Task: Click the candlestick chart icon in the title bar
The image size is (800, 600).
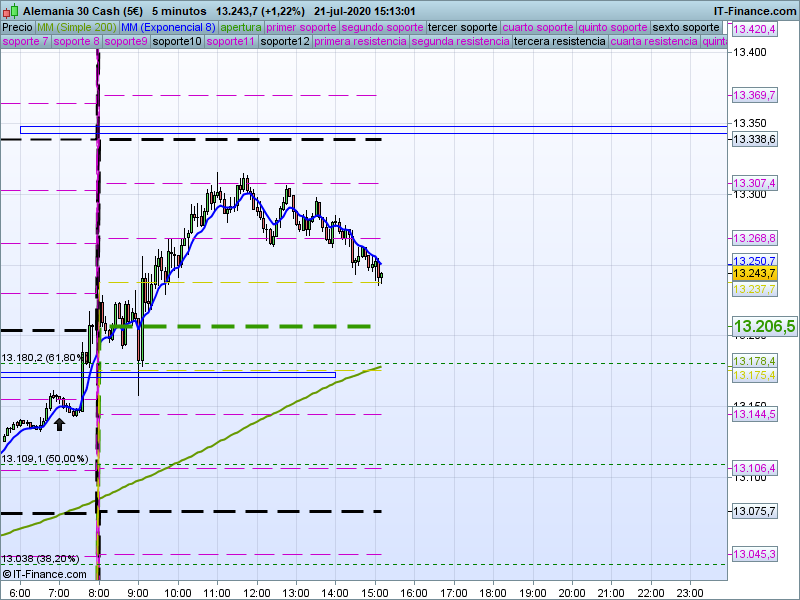Action: click(11, 11)
